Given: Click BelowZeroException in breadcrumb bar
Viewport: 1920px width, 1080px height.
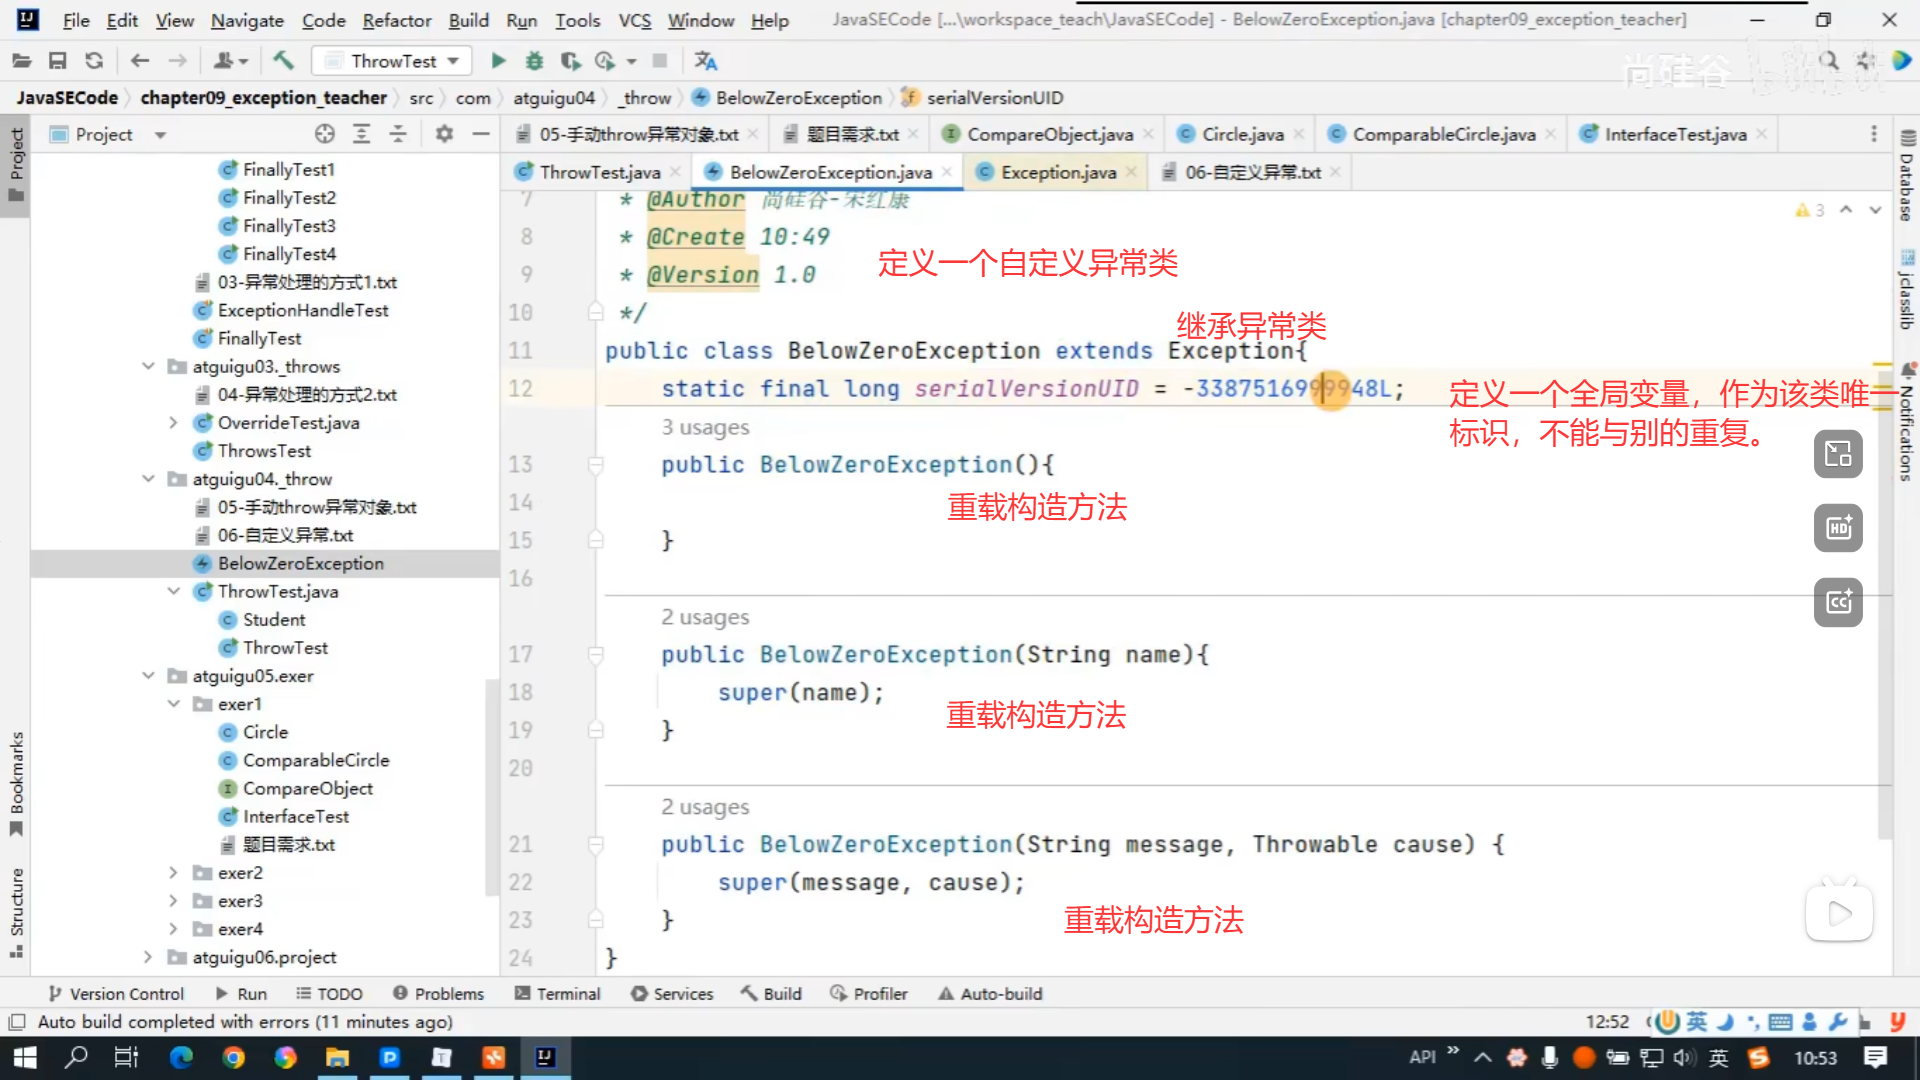Looking at the screenshot, I should point(798,98).
